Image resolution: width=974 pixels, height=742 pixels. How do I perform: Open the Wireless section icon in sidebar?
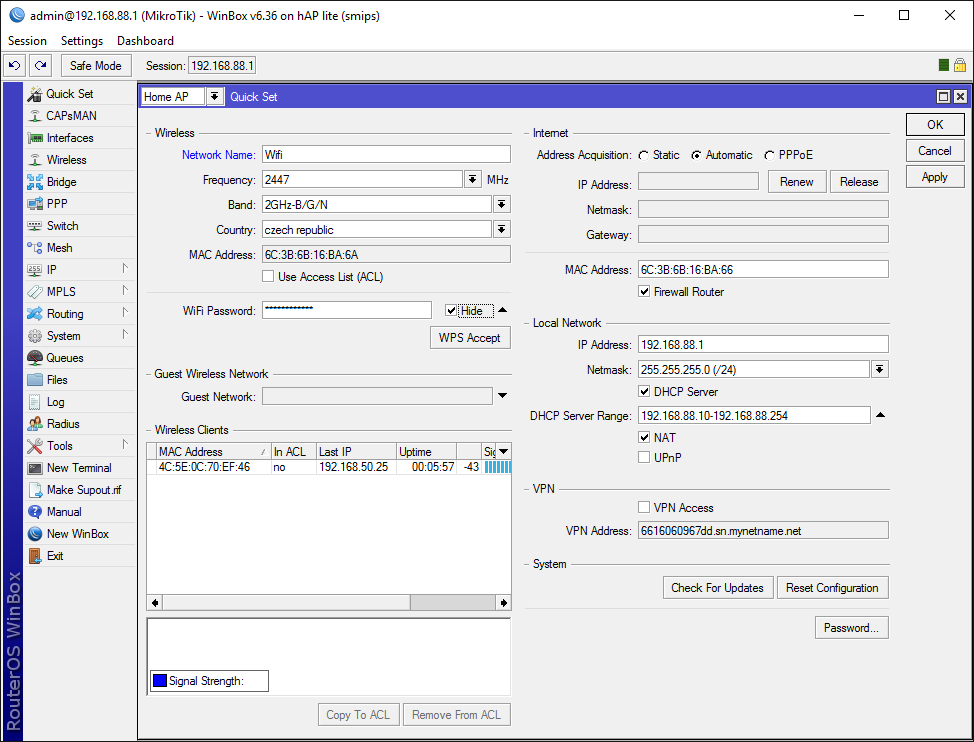point(35,160)
